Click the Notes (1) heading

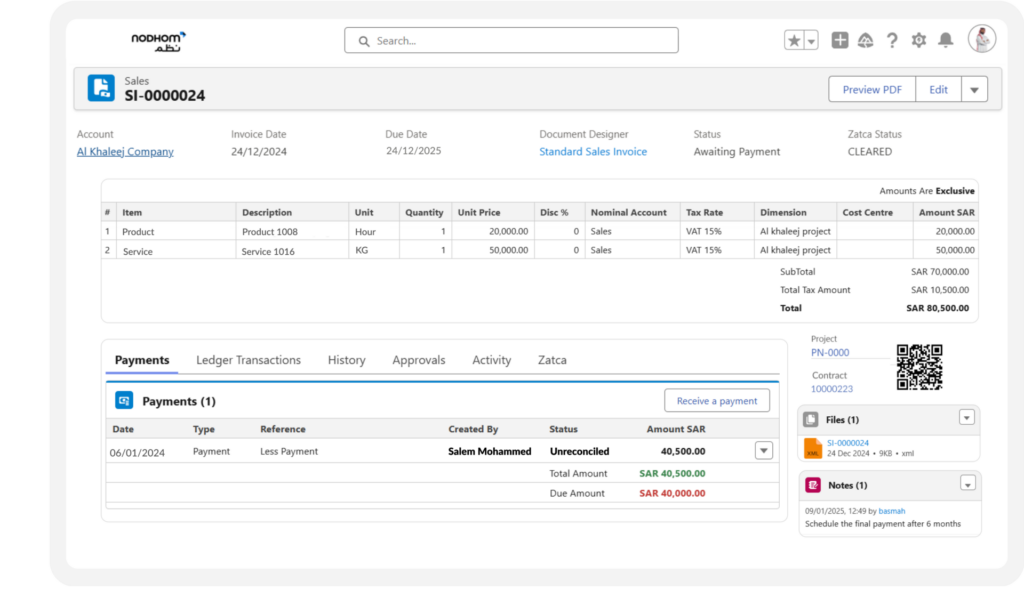tap(848, 485)
